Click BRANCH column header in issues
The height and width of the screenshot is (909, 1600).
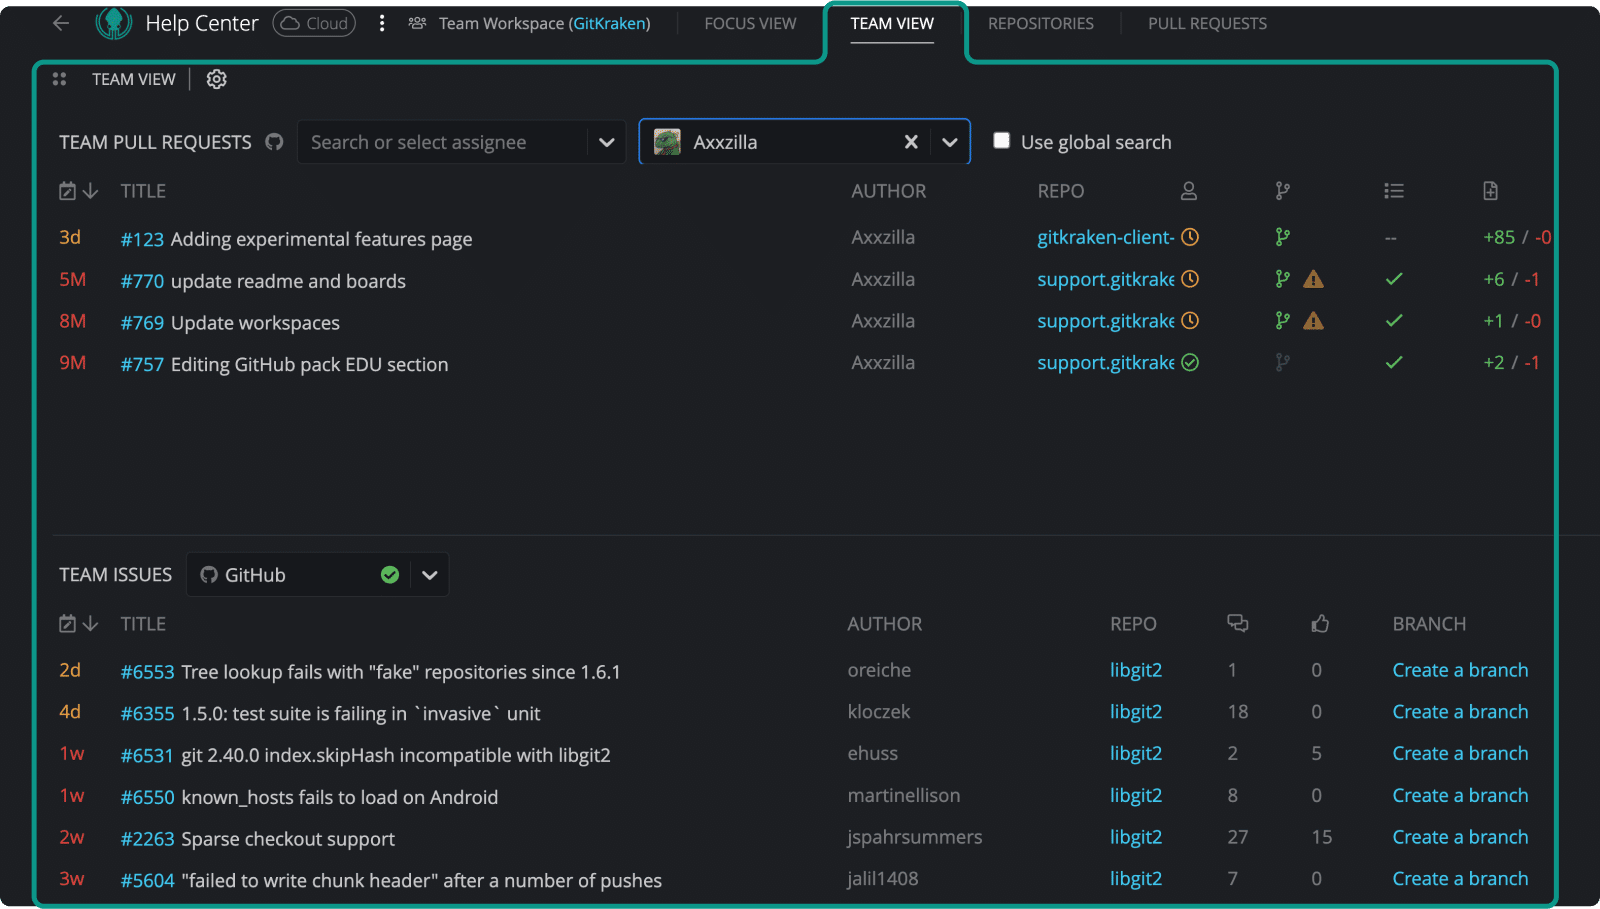click(1429, 624)
